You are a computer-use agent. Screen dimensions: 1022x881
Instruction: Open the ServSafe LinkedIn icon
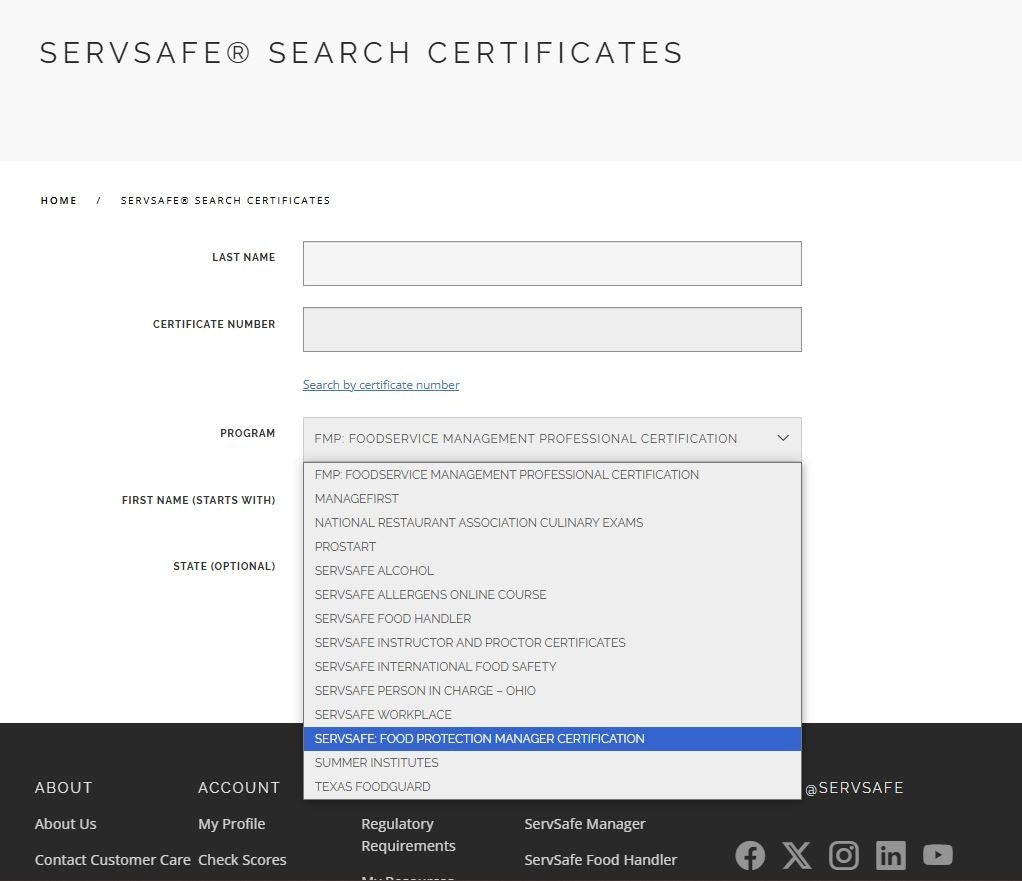[890, 855]
